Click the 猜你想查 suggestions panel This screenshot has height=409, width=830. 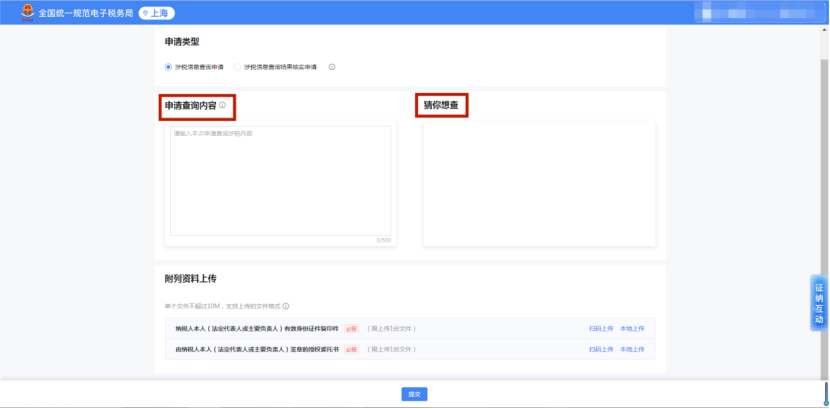[539, 183]
